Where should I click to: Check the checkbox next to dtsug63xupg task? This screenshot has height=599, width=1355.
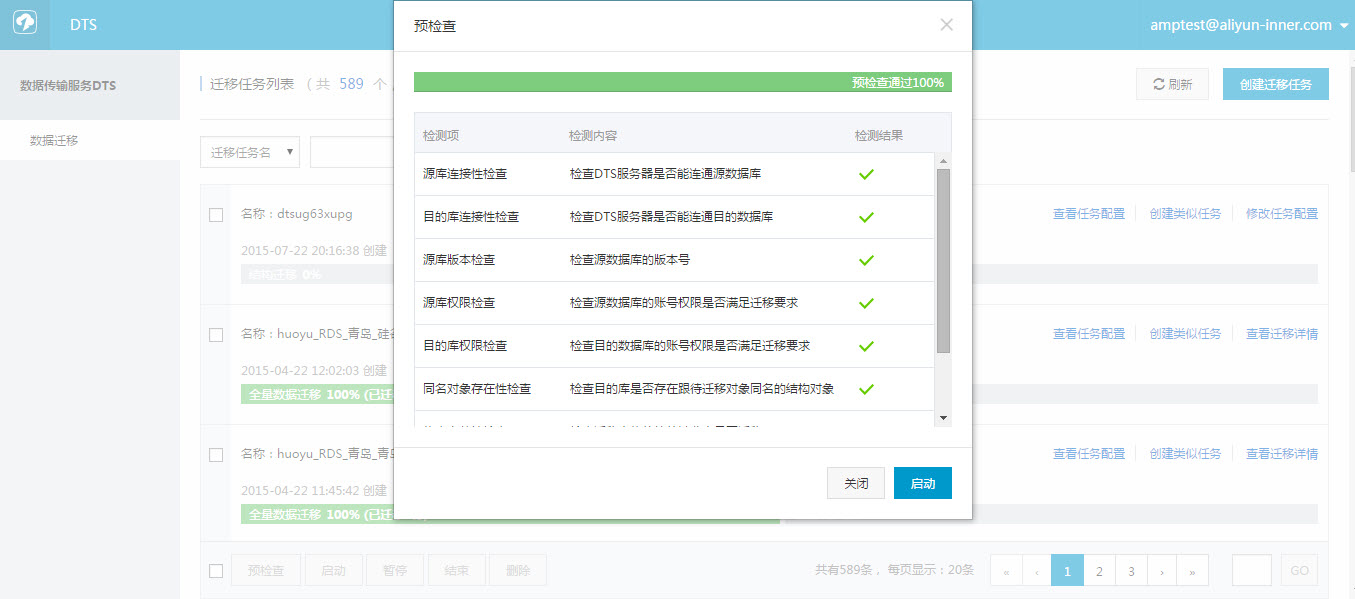tap(216, 213)
